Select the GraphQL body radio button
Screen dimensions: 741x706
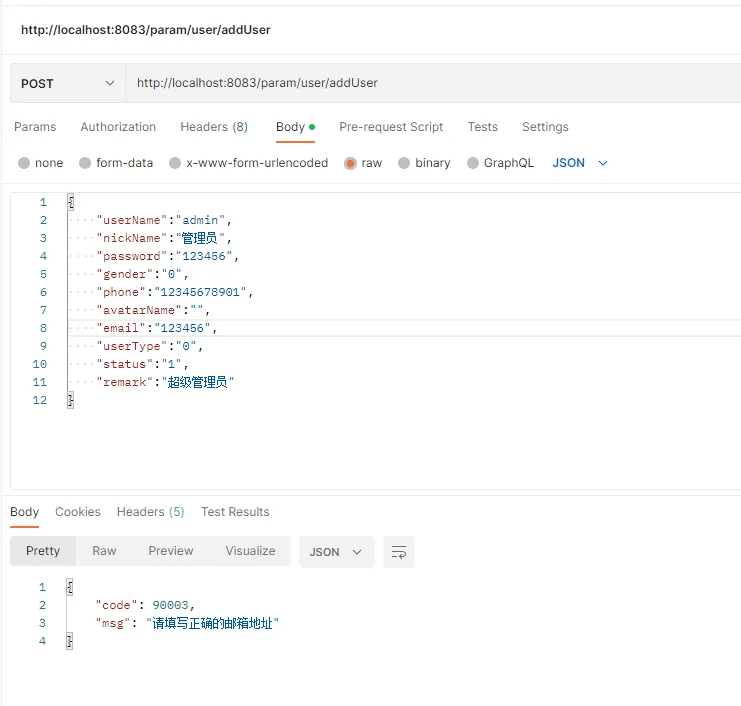[x=473, y=163]
